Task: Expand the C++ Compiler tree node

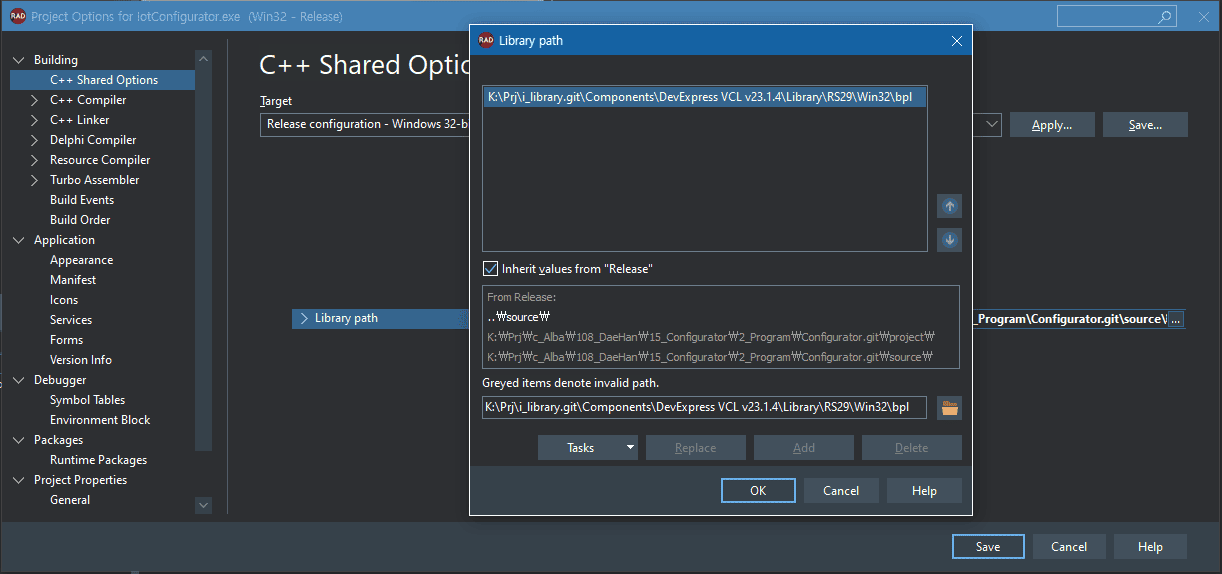Action: pyautogui.click(x=35, y=100)
